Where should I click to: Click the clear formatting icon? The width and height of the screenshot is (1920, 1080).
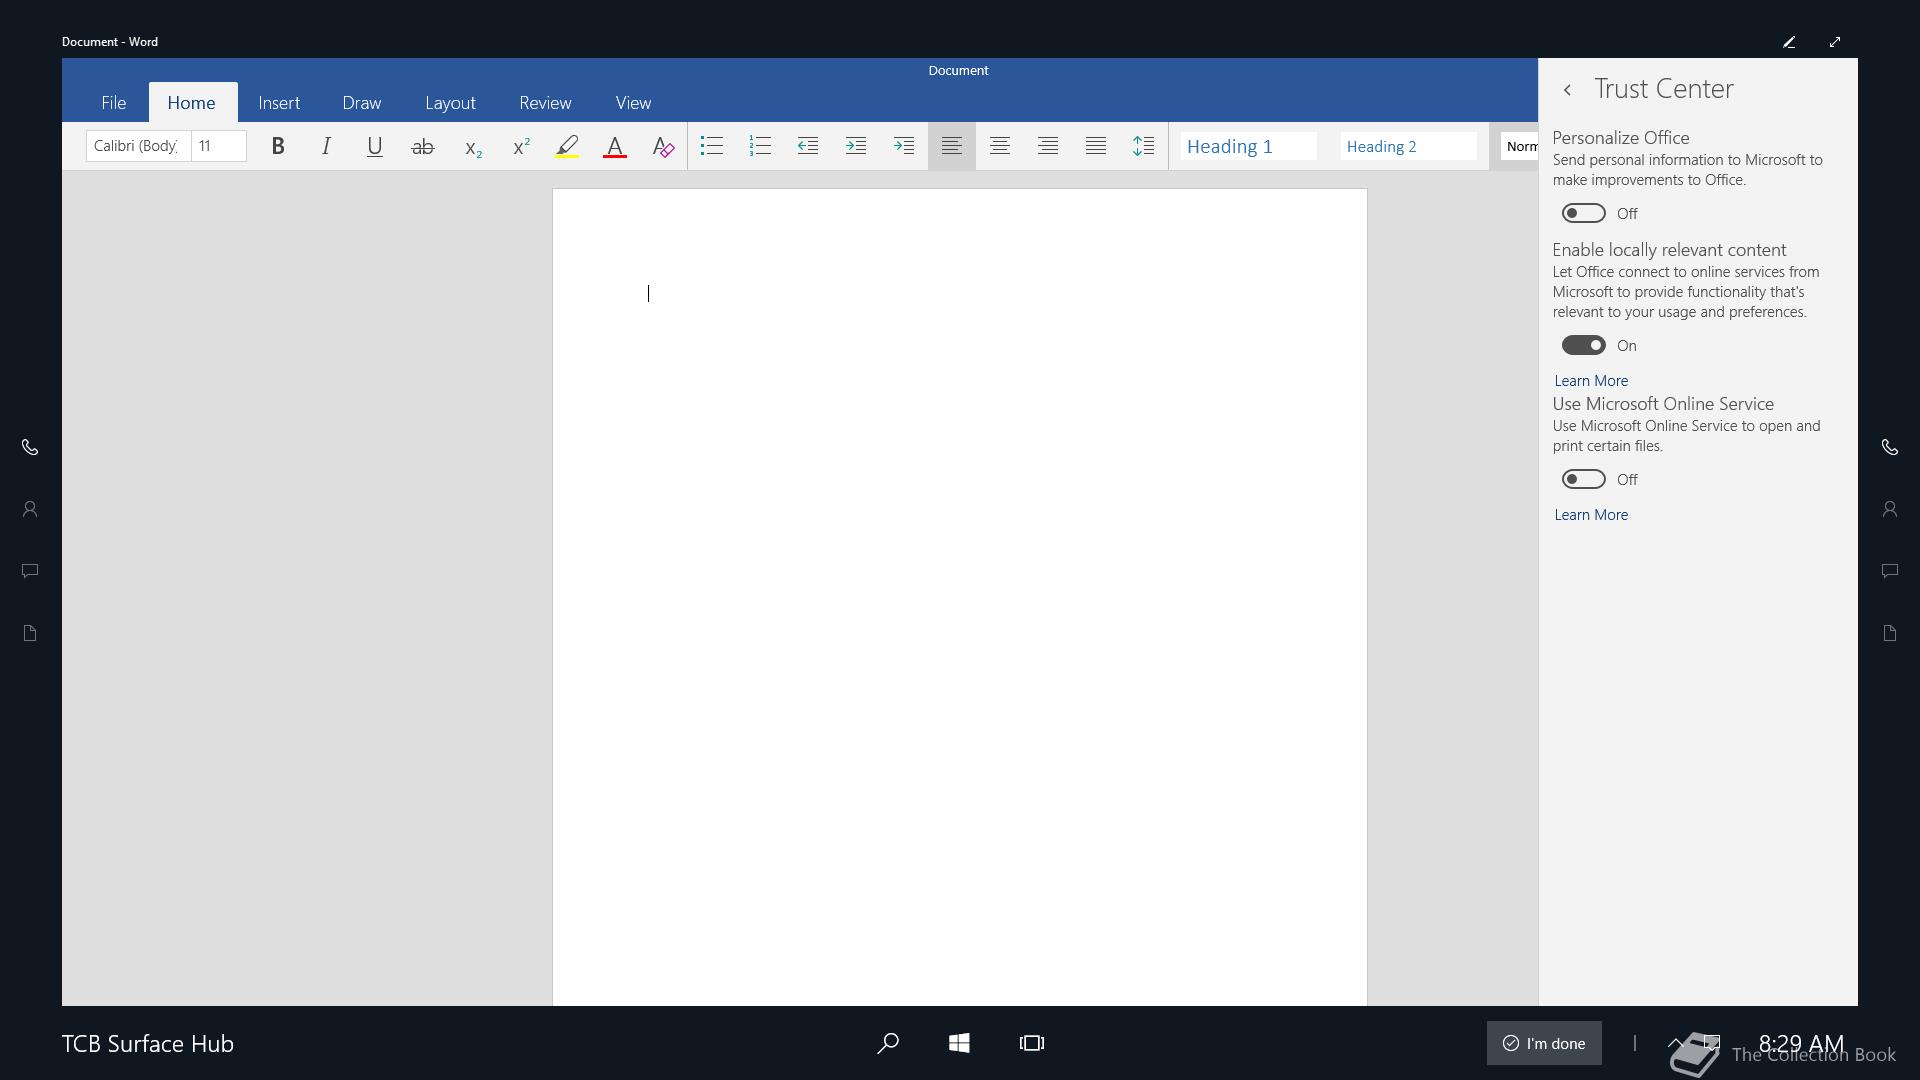click(x=663, y=147)
